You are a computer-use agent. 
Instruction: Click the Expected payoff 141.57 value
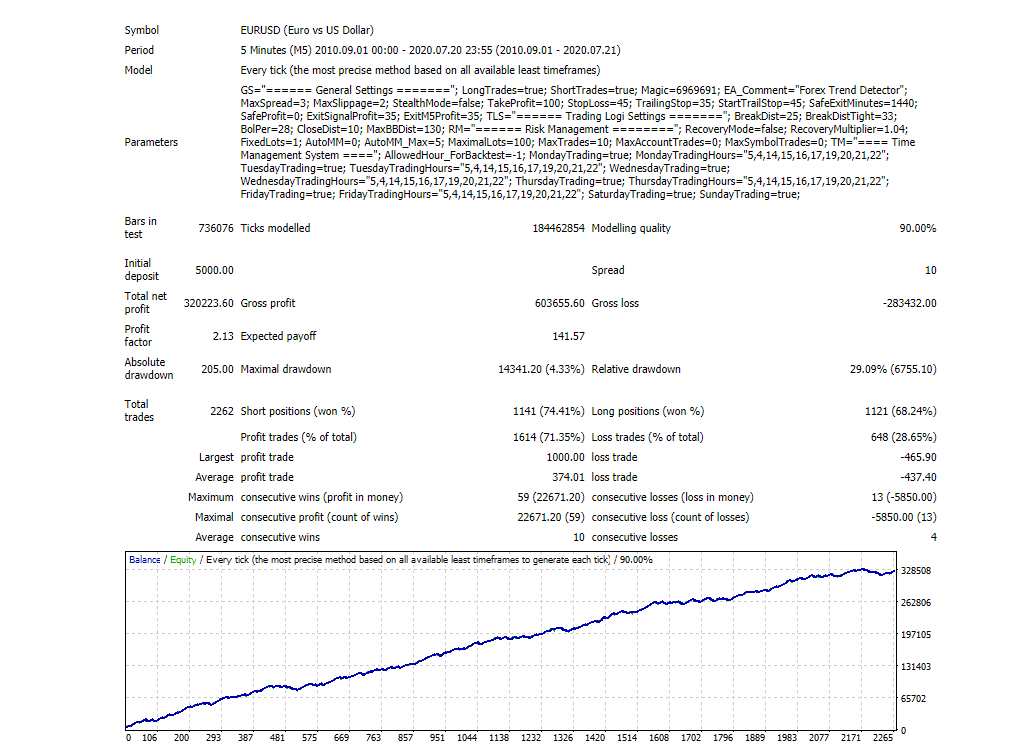pyautogui.click(x=568, y=337)
